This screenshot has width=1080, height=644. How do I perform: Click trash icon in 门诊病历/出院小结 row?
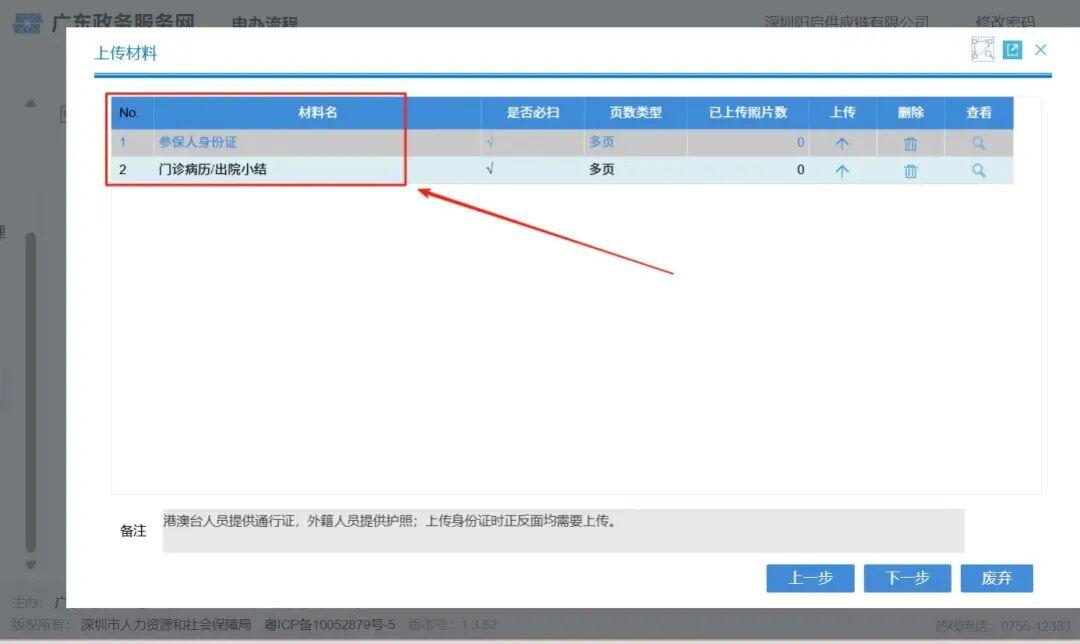pyautogui.click(x=910, y=171)
